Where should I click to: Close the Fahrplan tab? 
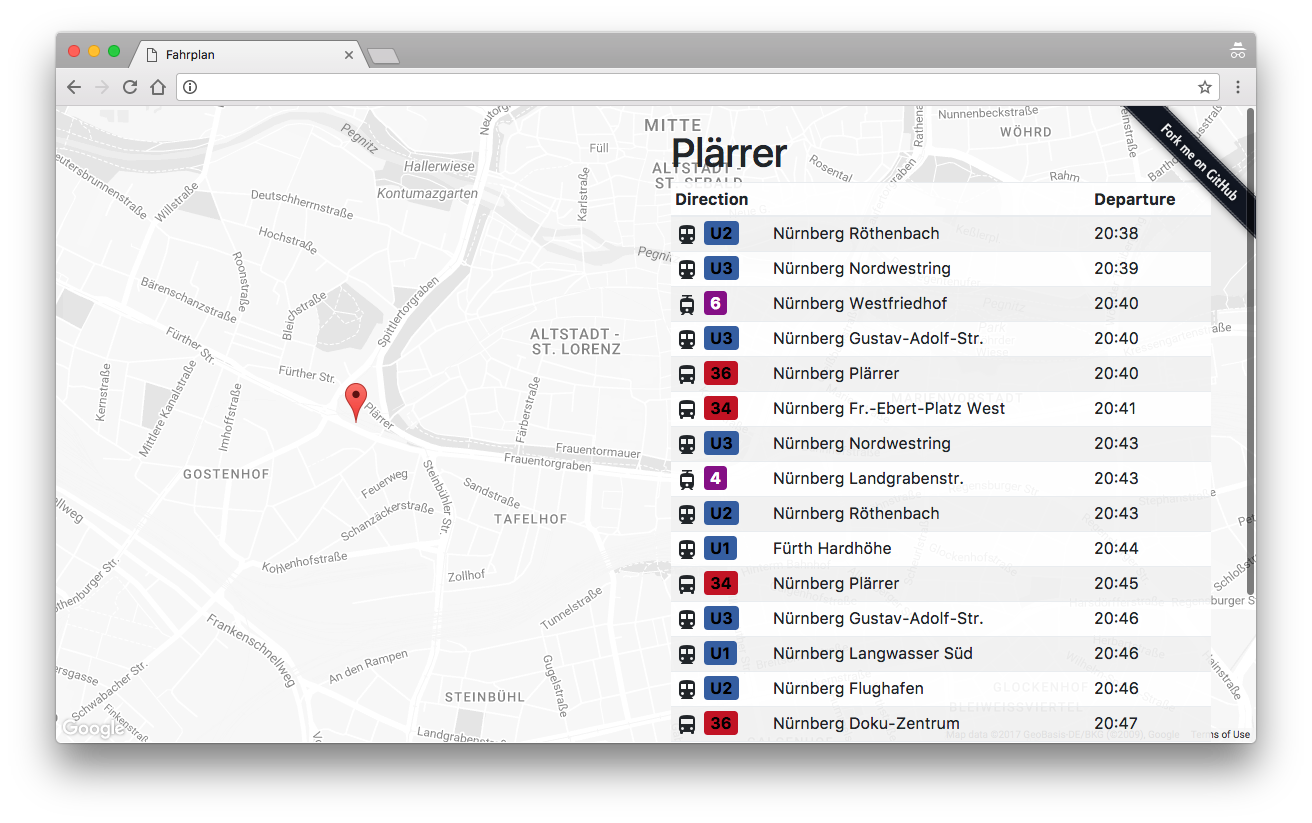coord(348,55)
